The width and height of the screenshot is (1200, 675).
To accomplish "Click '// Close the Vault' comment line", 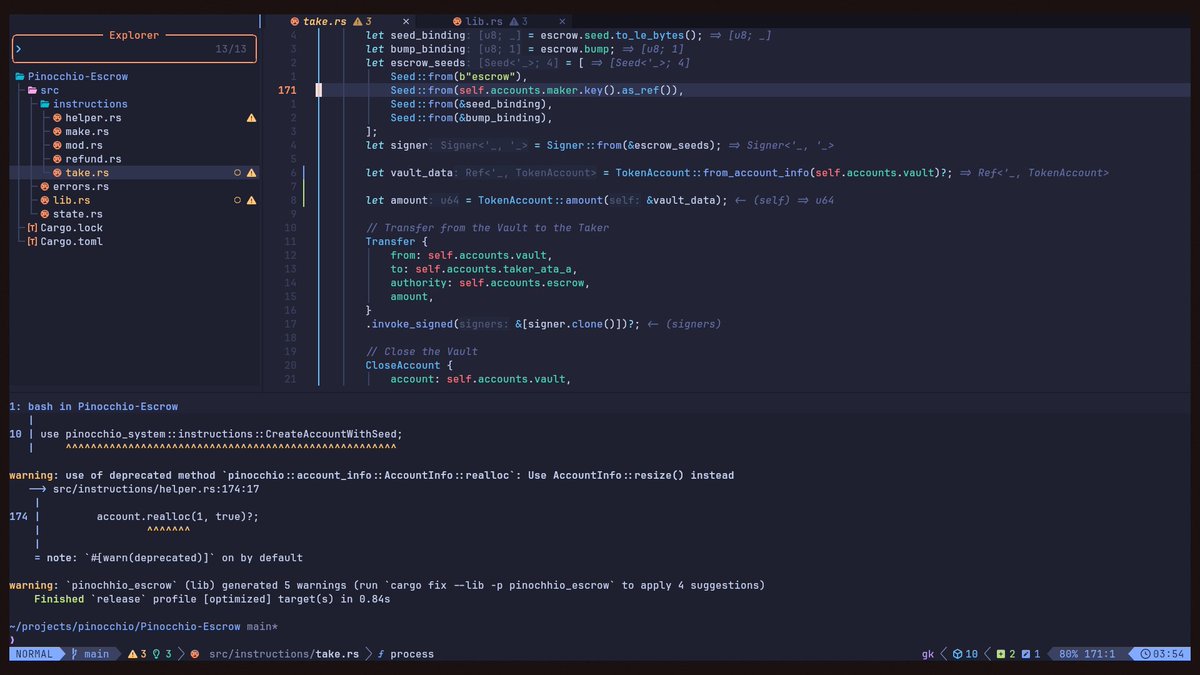I will point(421,352).
